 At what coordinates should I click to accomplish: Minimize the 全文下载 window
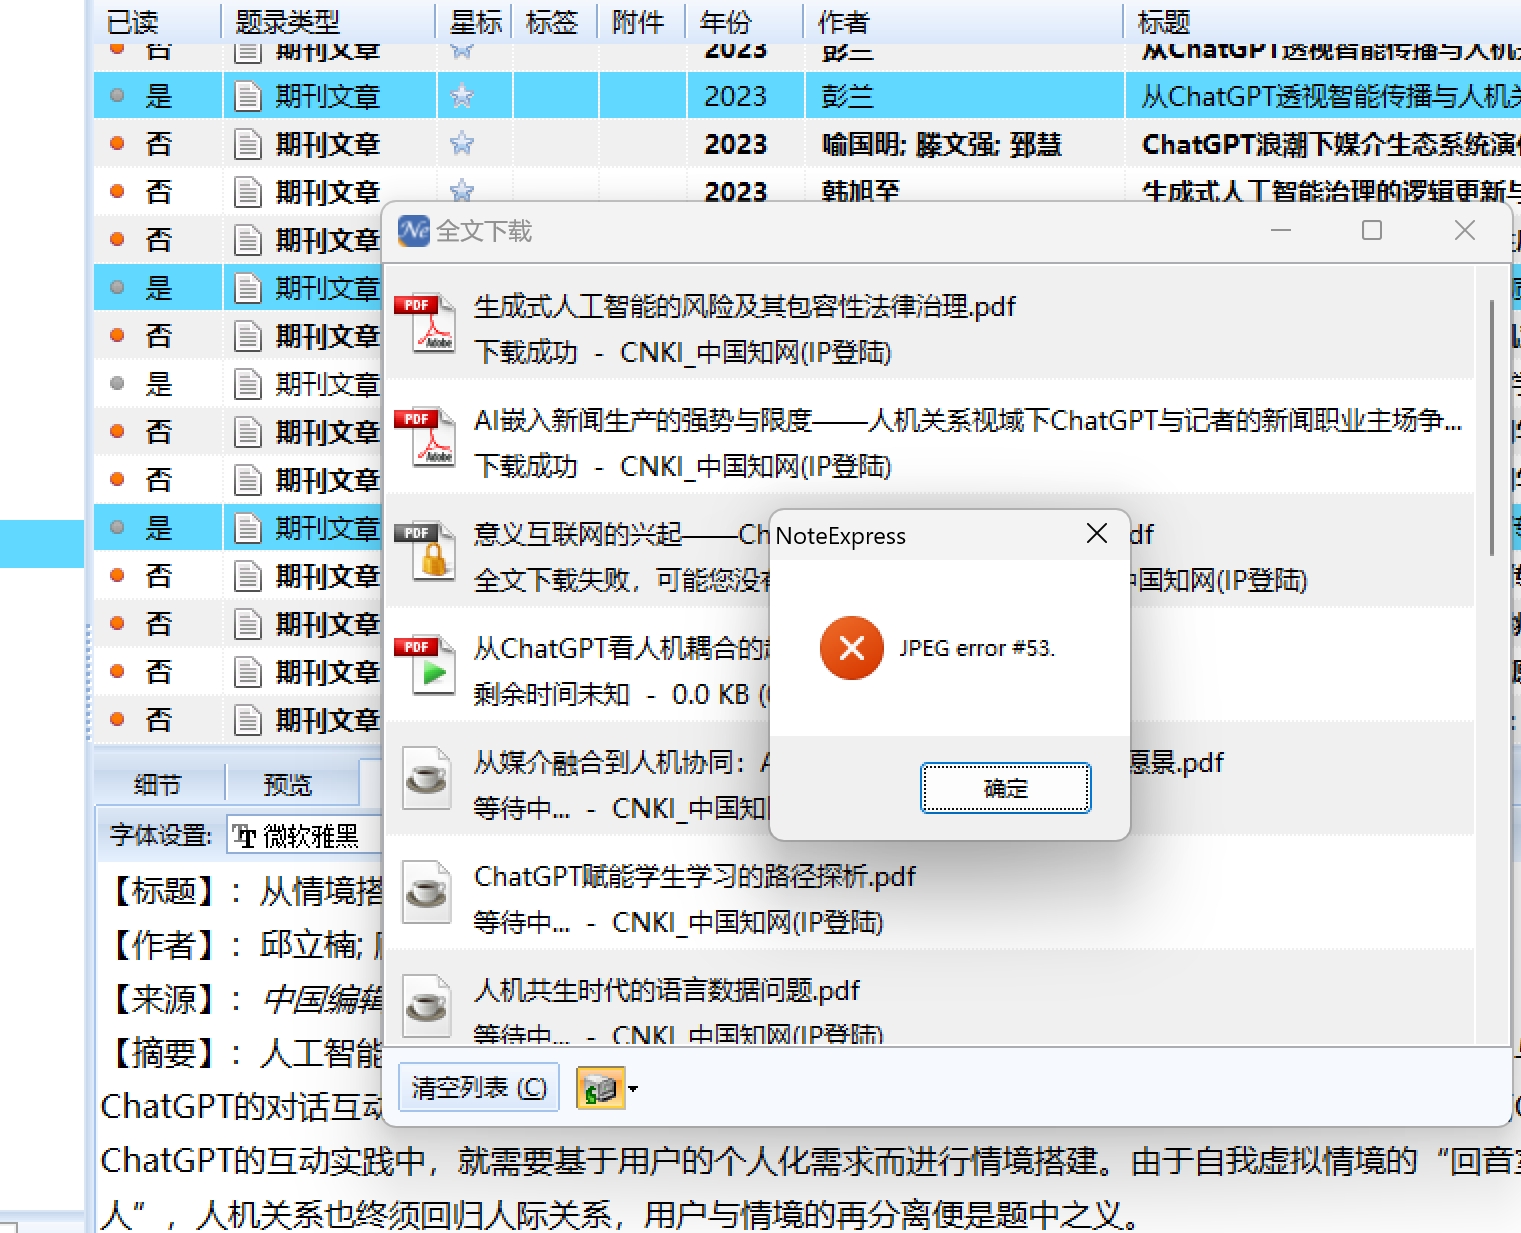1281,230
